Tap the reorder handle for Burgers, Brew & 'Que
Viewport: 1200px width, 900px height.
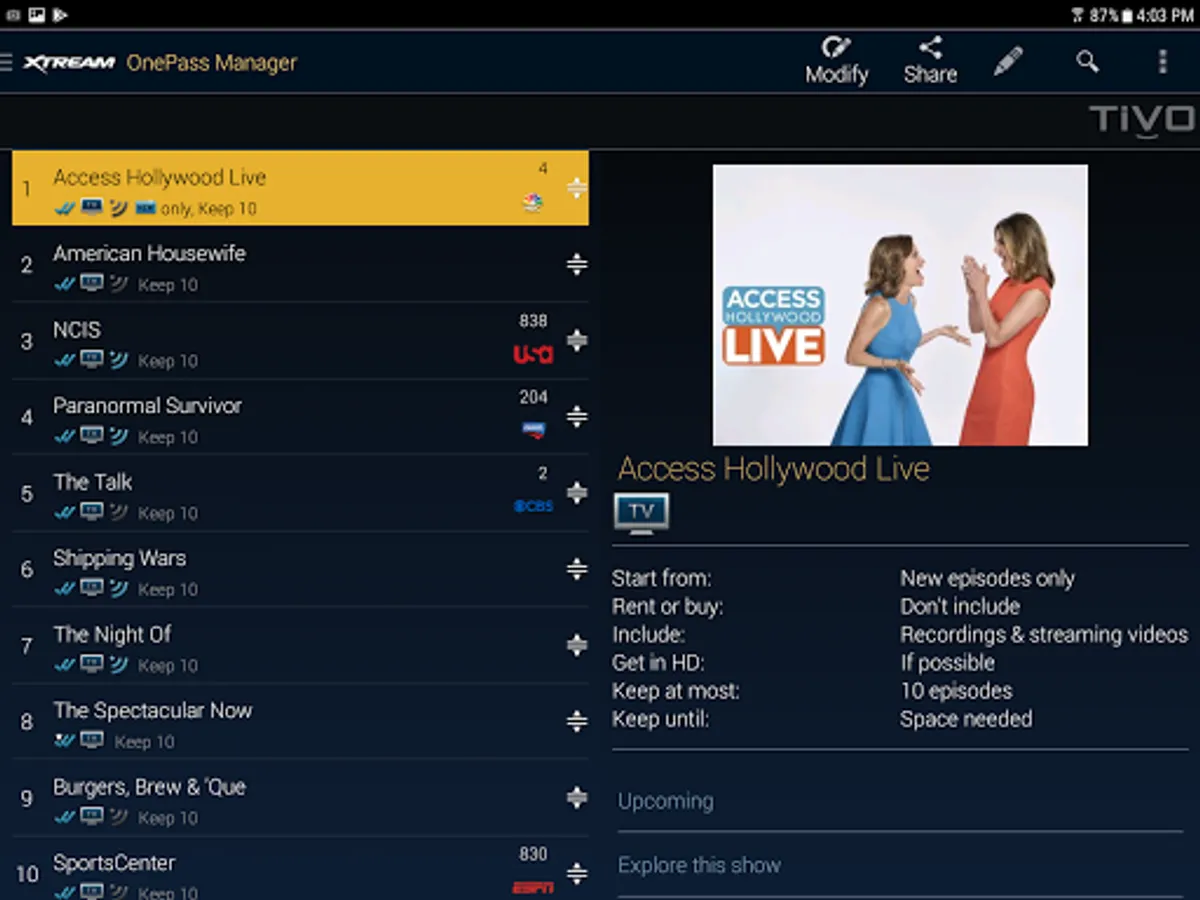(576, 797)
